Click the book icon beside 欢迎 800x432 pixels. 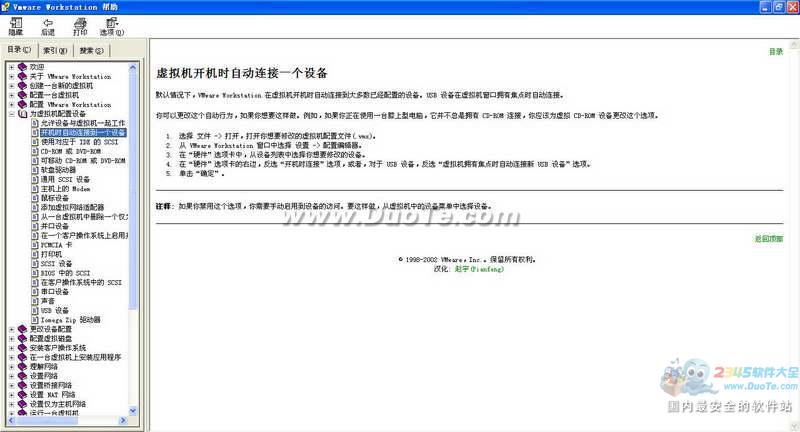pos(22,67)
